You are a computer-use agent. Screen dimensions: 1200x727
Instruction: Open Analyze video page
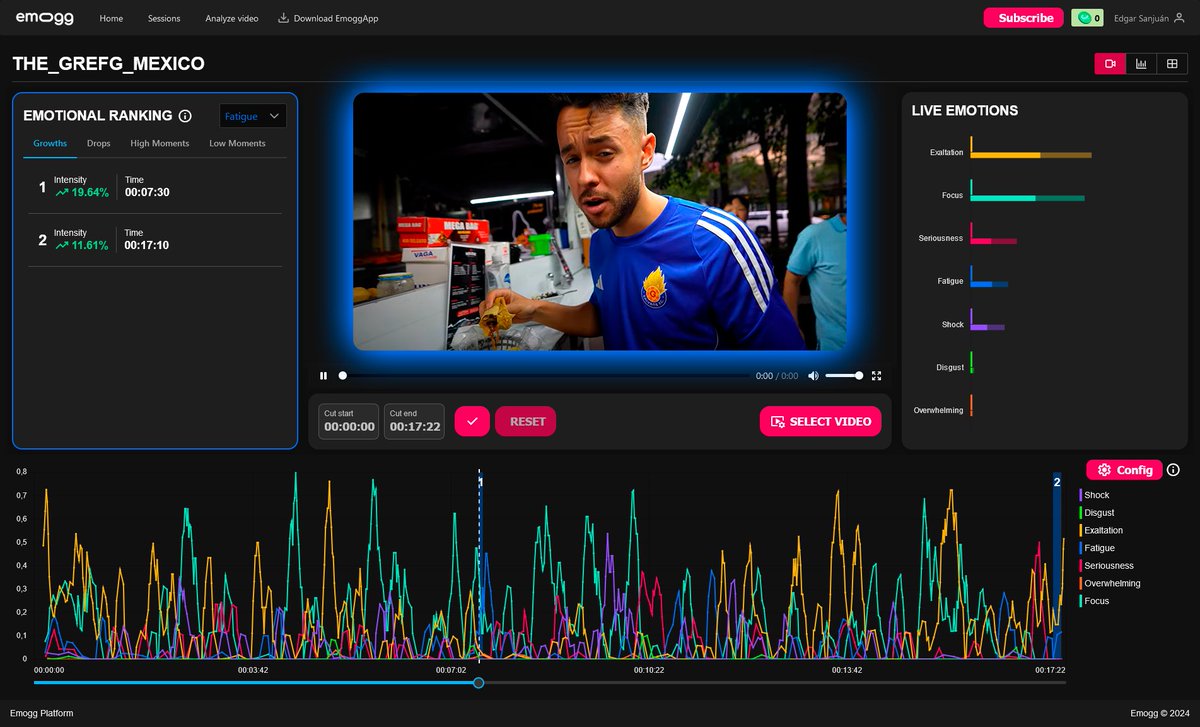tap(231, 18)
